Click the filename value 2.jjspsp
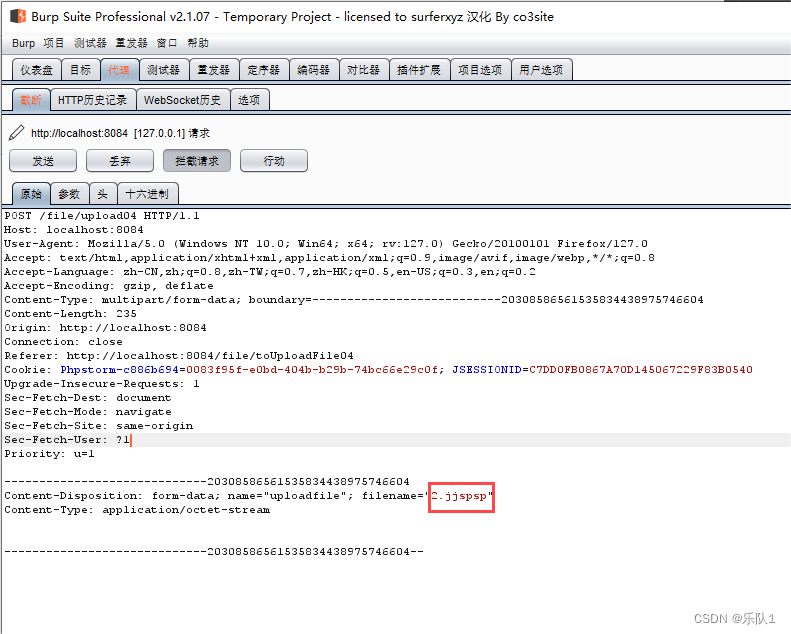This screenshot has height=634, width=791. pyautogui.click(x=459, y=496)
